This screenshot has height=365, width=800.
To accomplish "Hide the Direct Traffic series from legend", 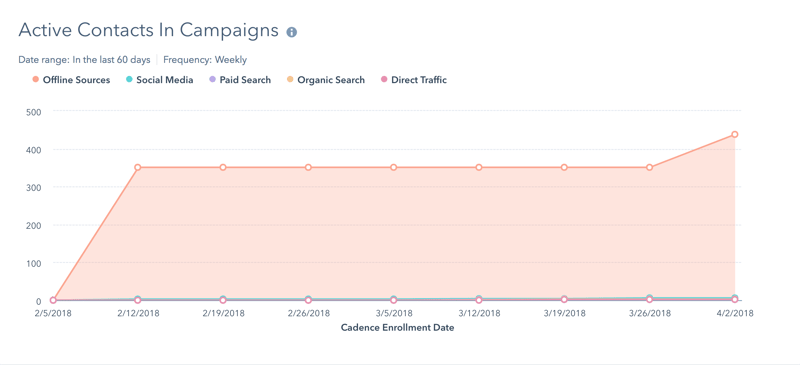I will click(414, 80).
